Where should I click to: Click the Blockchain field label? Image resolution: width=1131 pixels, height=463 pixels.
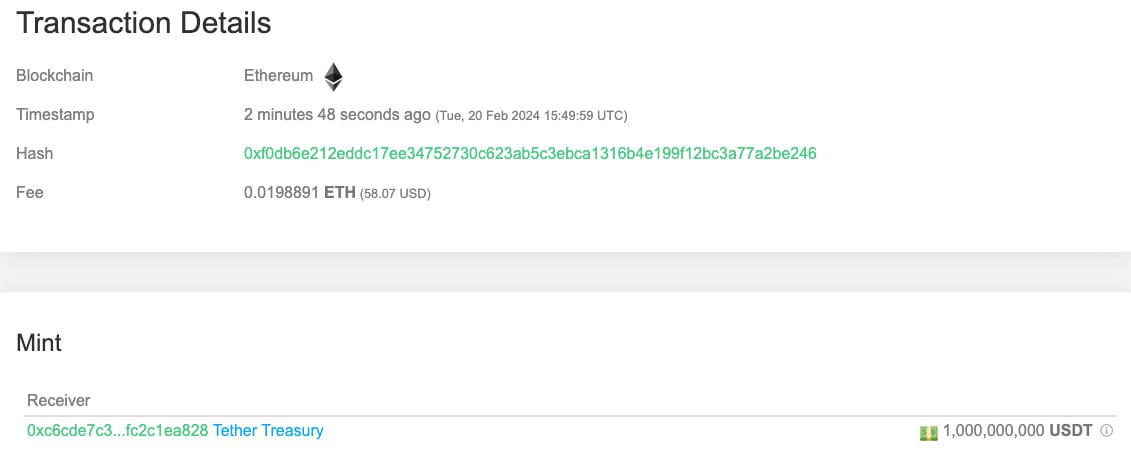[x=54, y=76]
